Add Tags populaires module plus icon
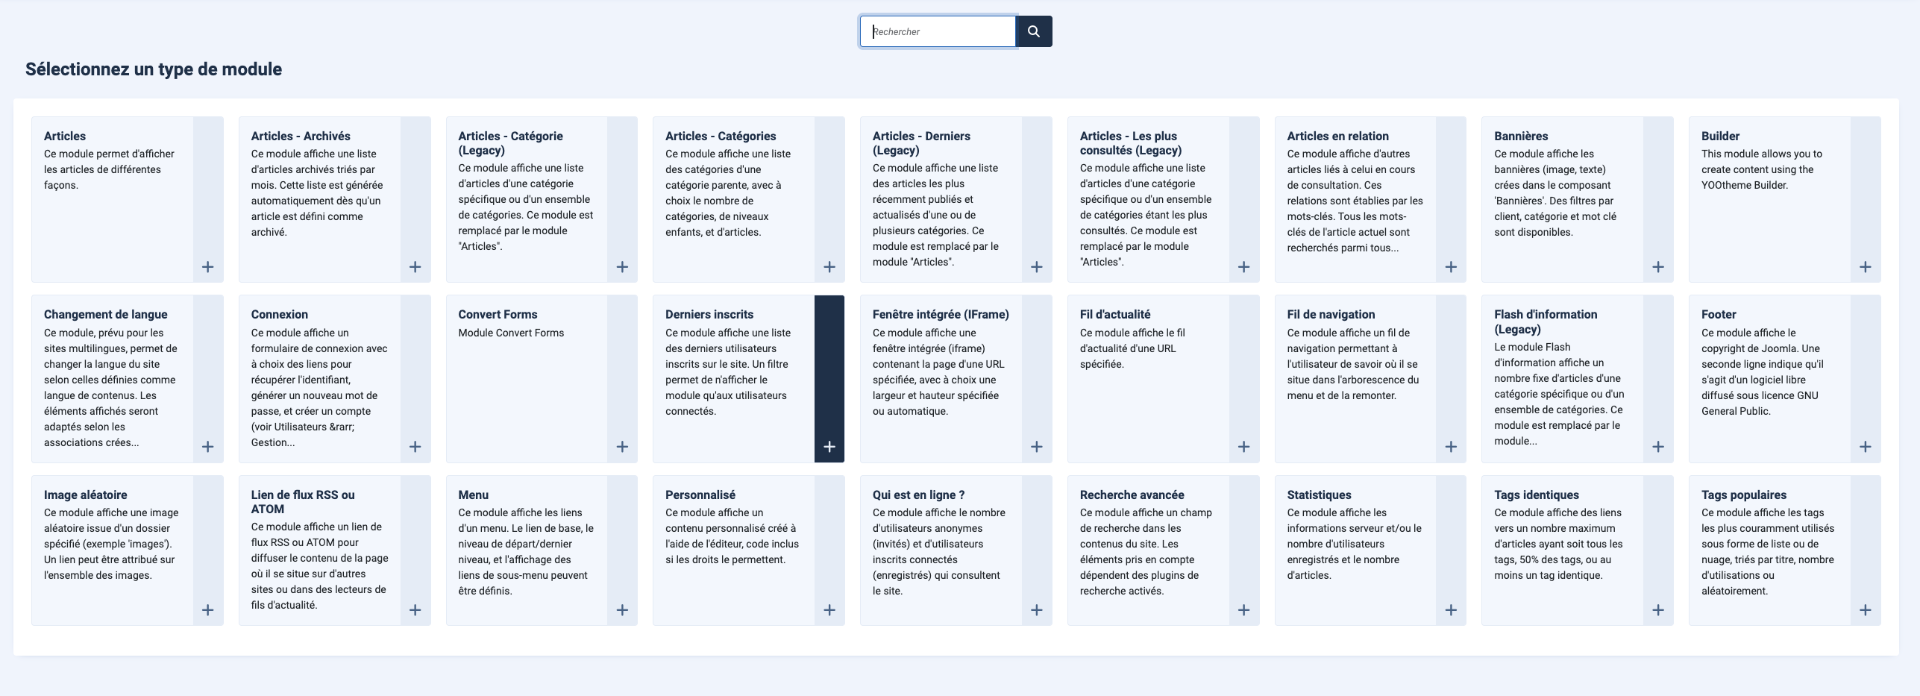1920x696 pixels. (x=1865, y=610)
